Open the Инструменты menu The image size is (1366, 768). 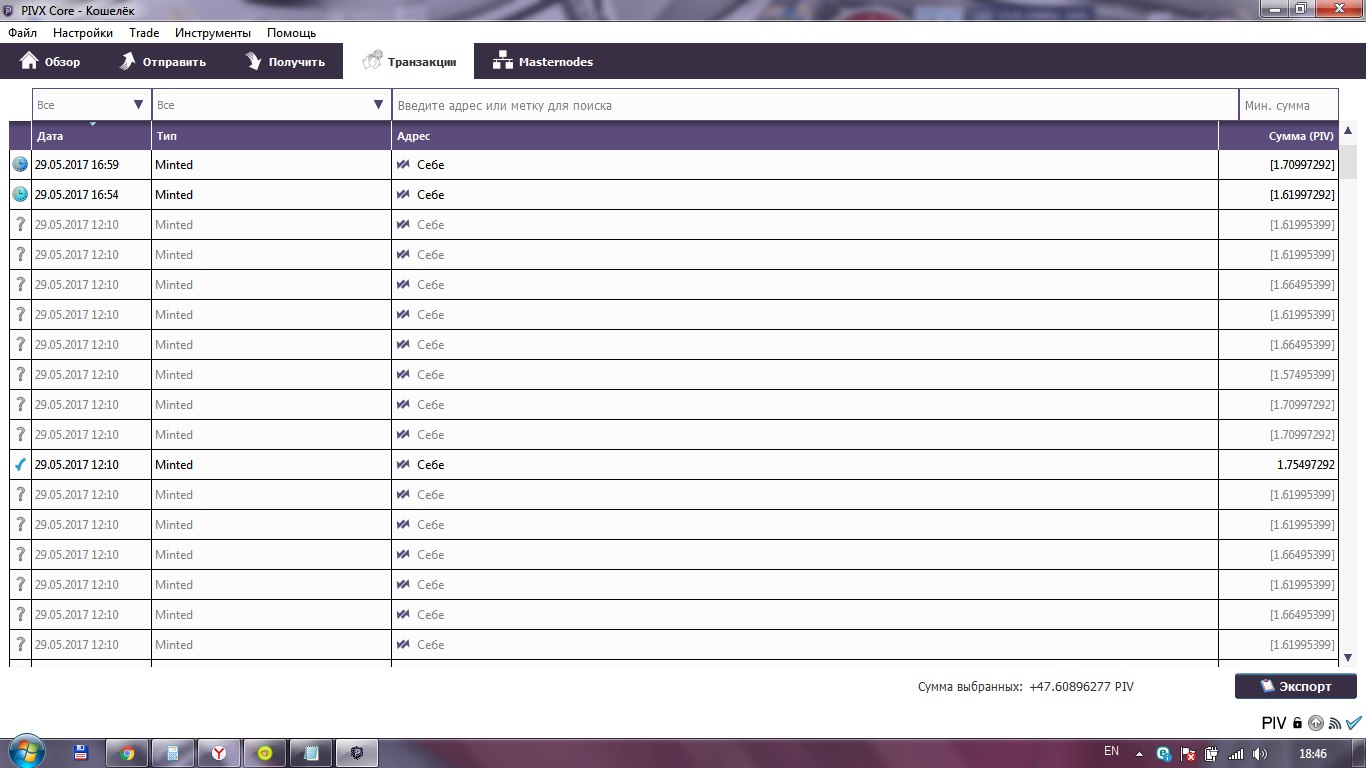pyautogui.click(x=213, y=33)
